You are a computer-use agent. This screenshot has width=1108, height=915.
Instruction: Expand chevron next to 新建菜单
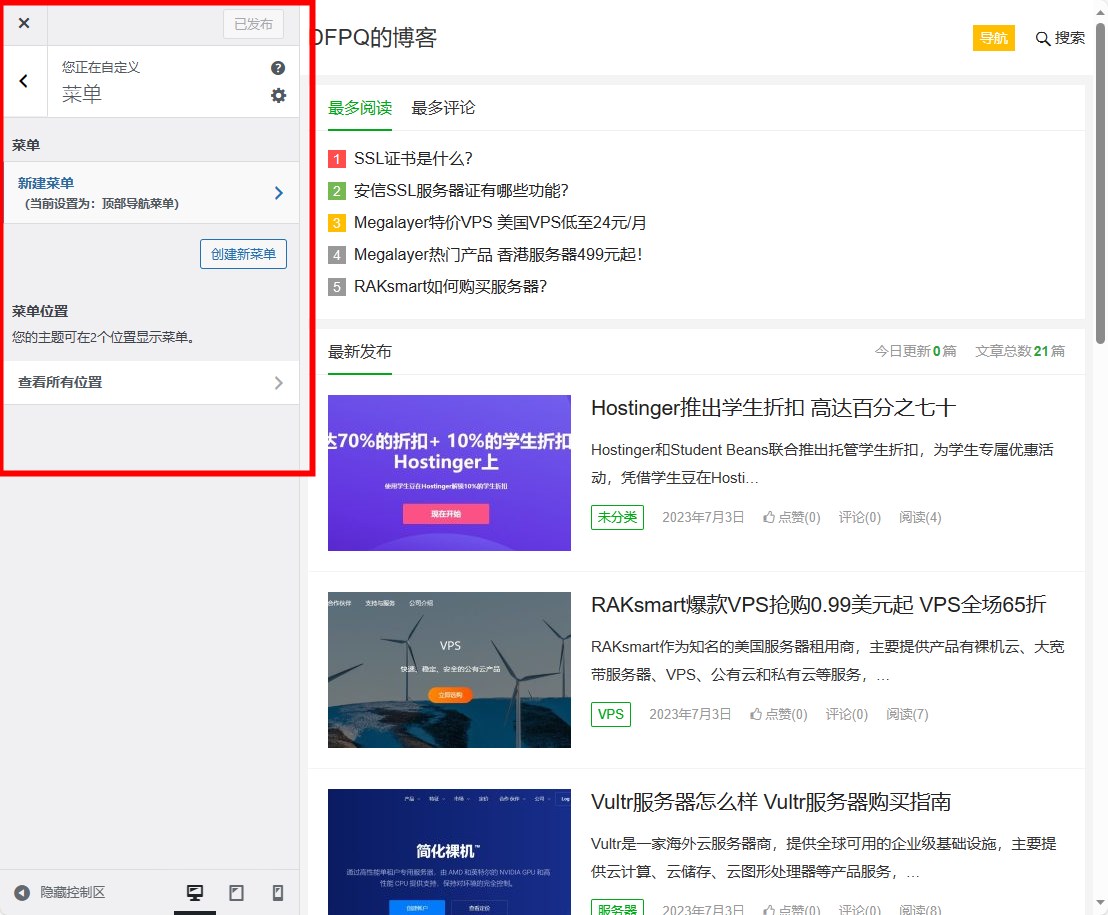pyautogui.click(x=278, y=193)
